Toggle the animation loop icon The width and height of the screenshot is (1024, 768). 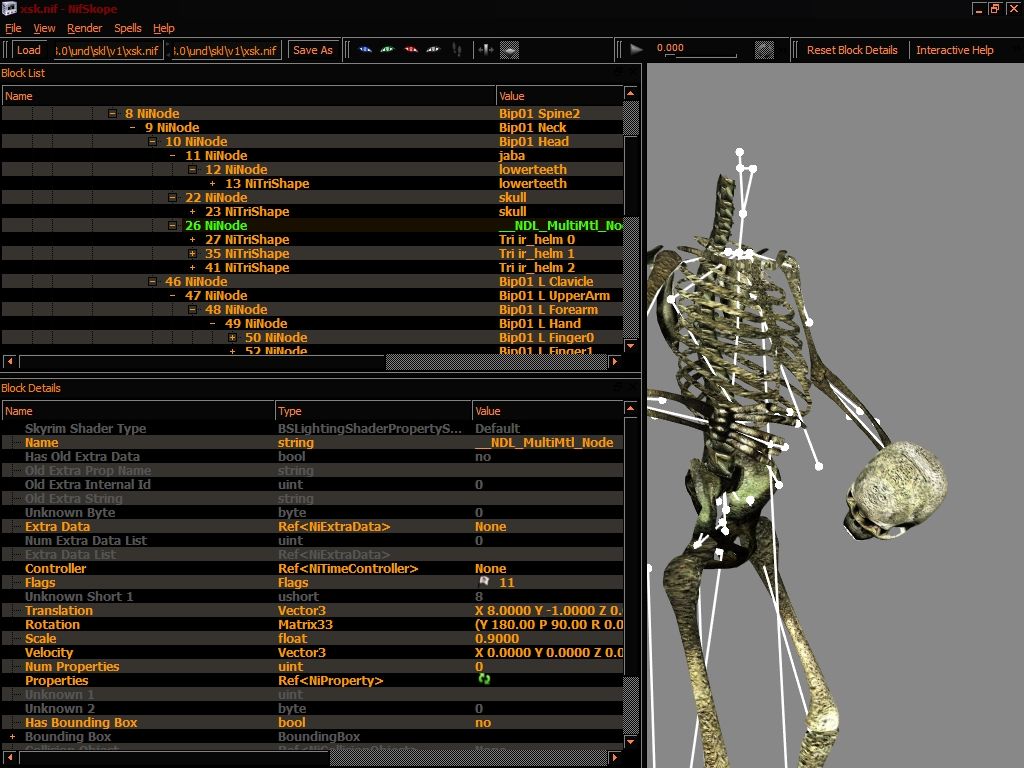(764, 50)
